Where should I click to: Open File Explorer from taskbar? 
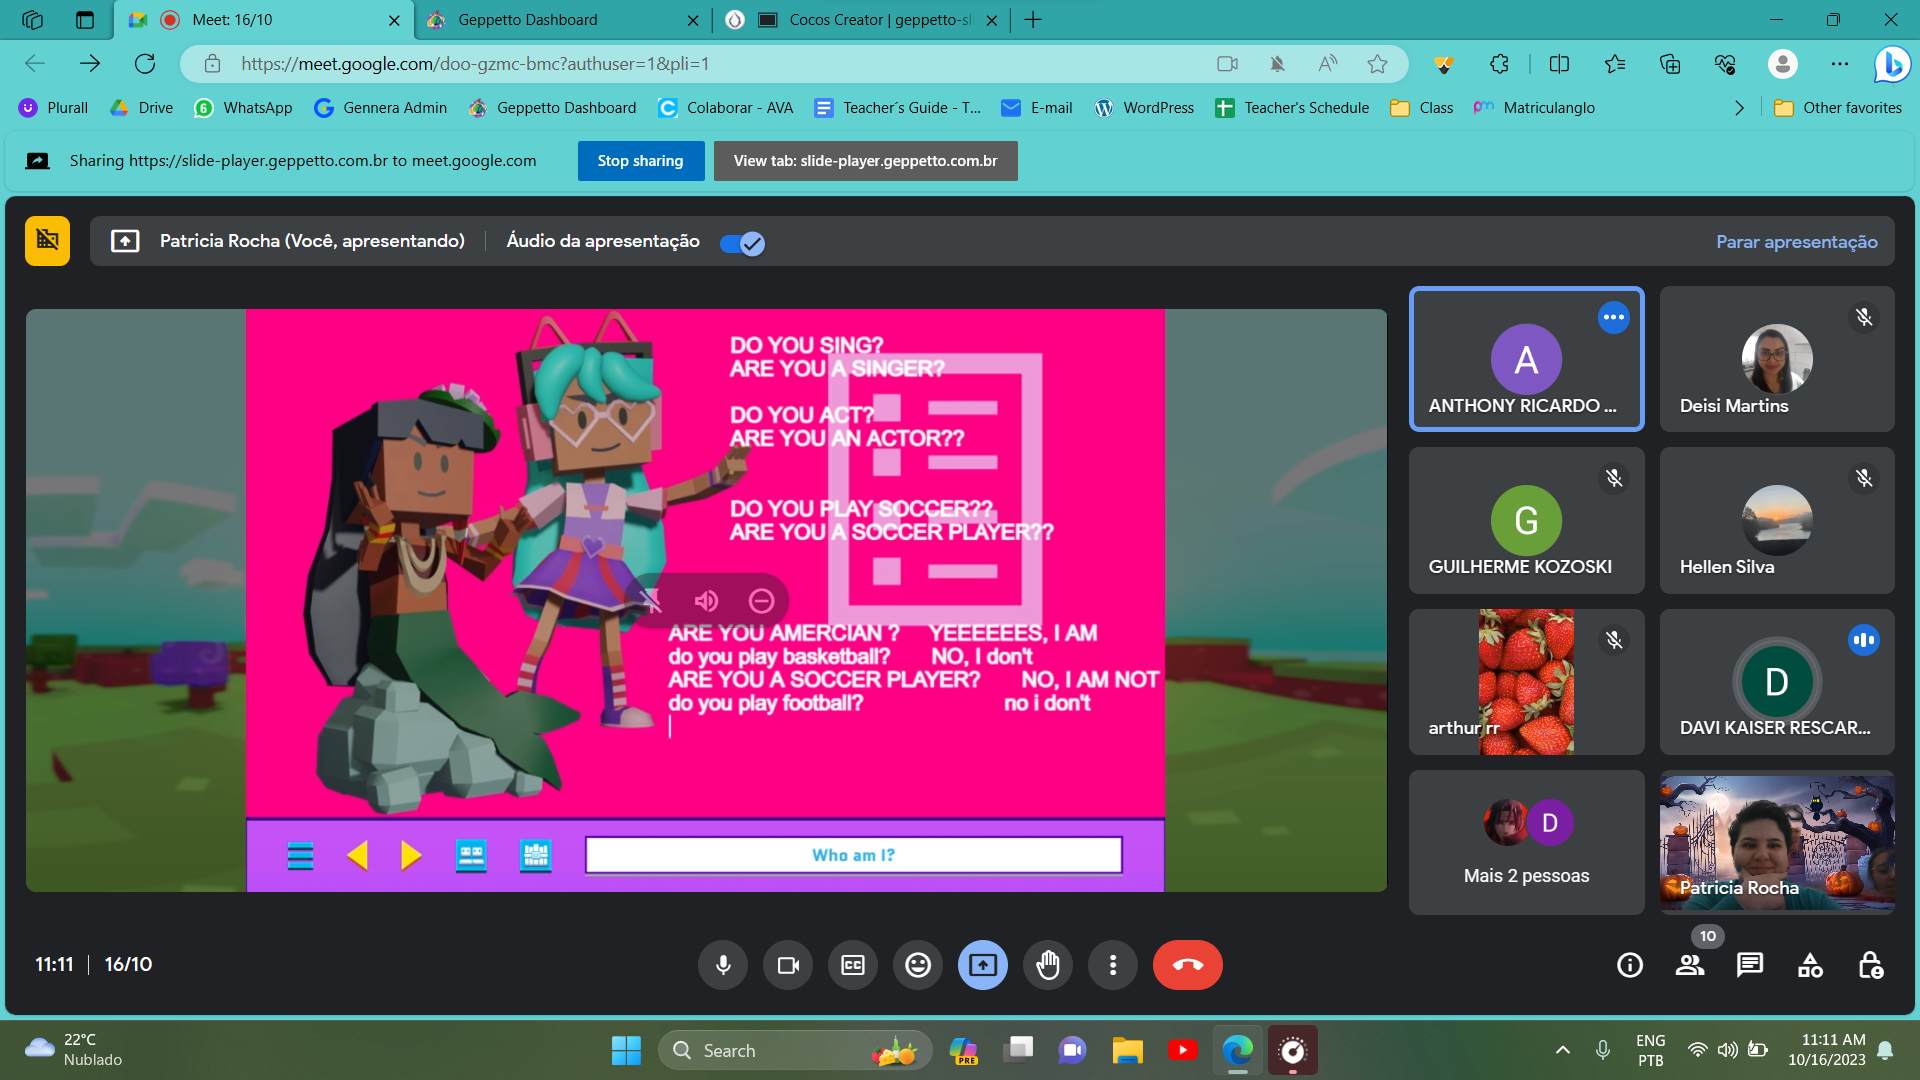click(1127, 1050)
